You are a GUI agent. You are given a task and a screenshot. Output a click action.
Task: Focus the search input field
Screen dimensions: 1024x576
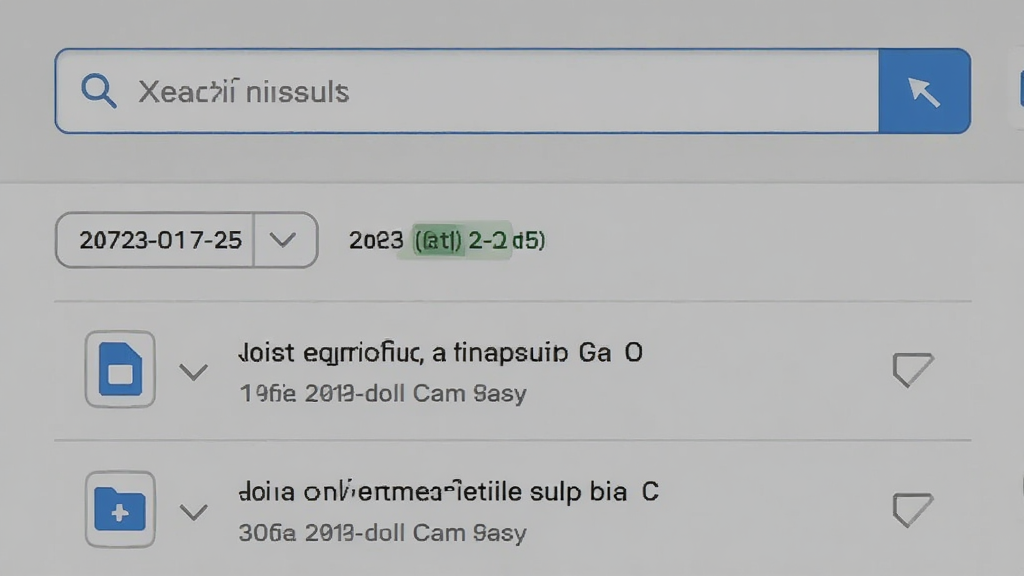[x=467, y=91]
